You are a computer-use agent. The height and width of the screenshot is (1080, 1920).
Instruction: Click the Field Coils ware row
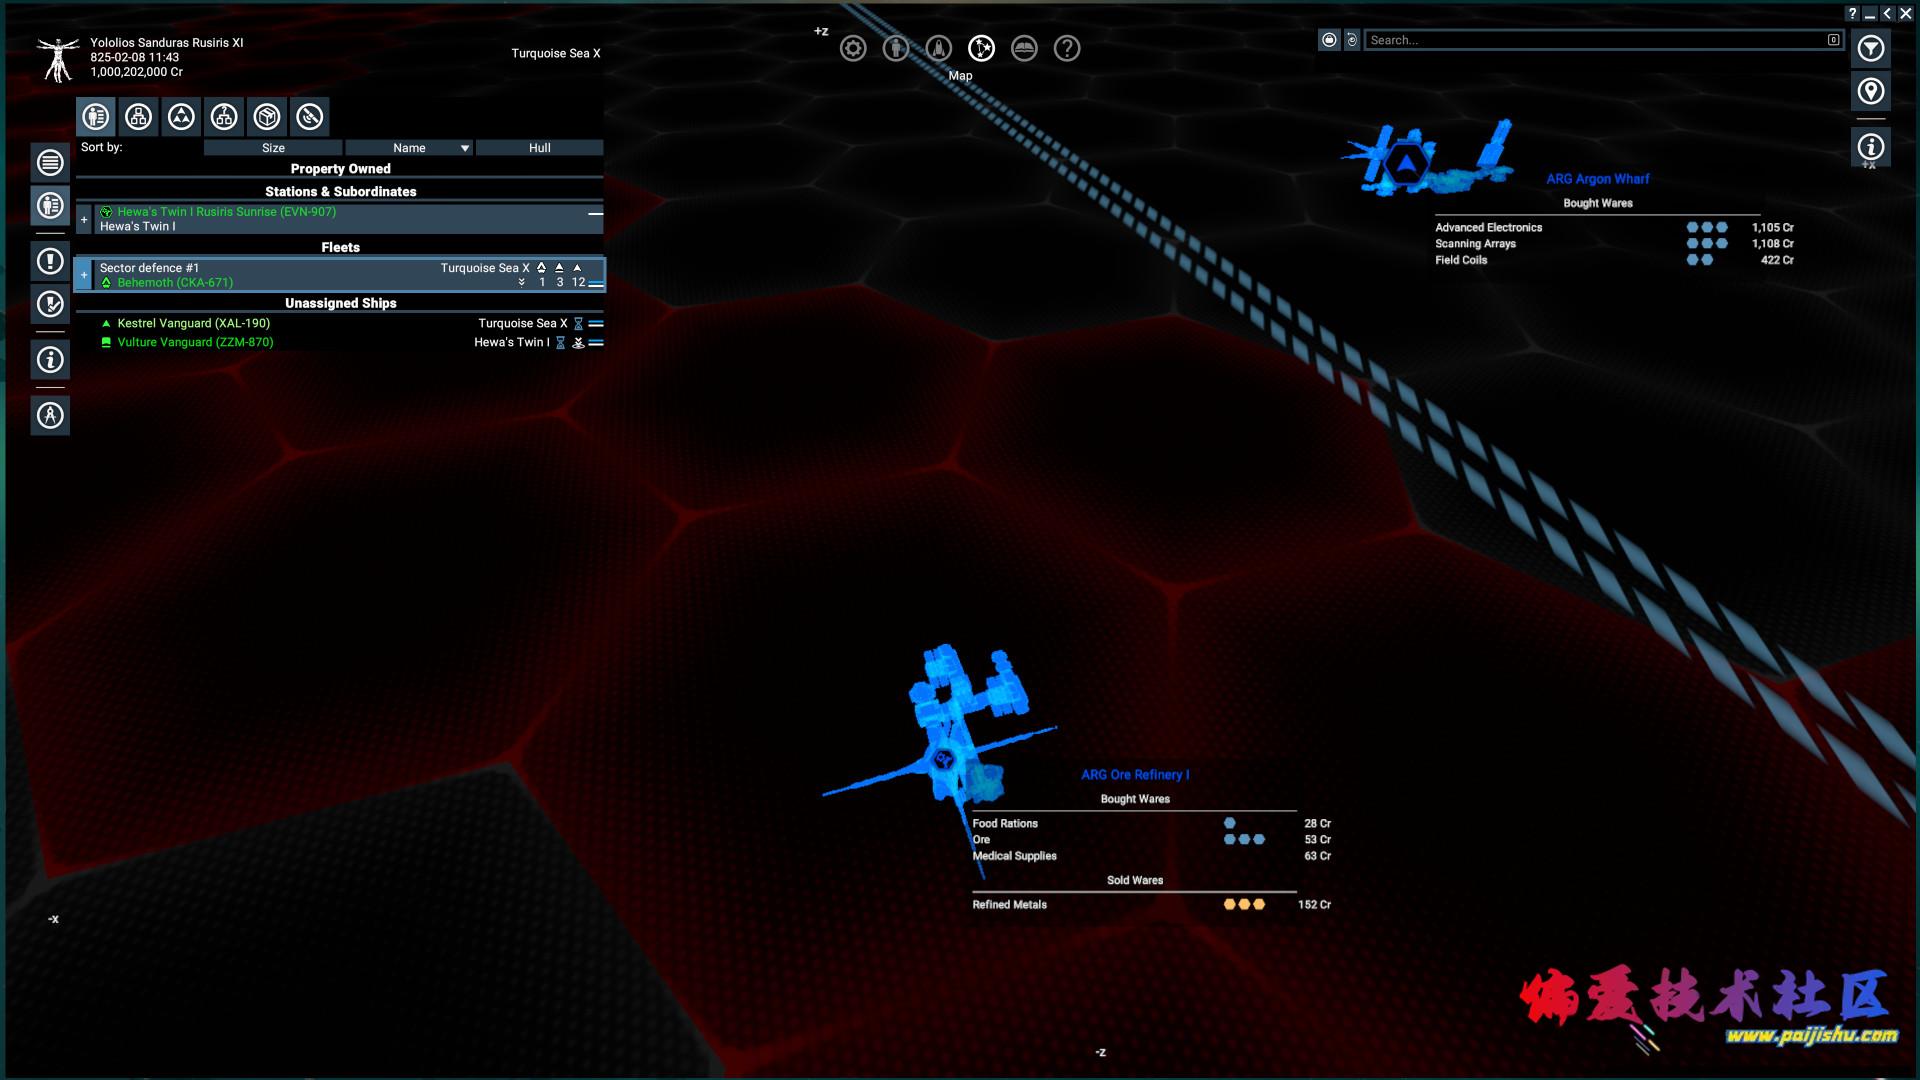point(1614,260)
